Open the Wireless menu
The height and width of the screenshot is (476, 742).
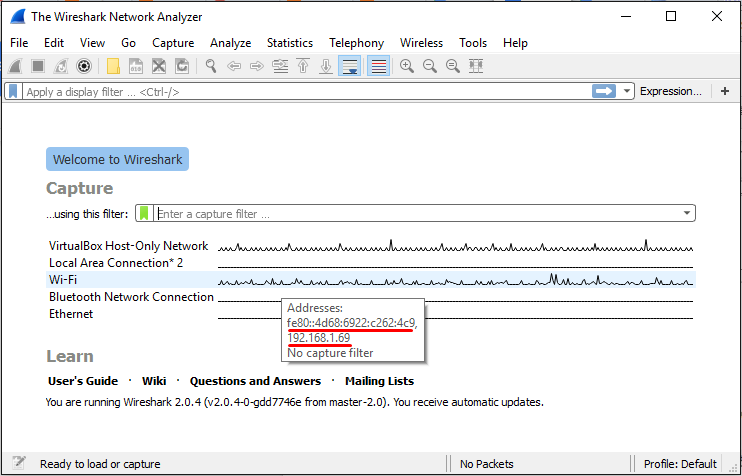coord(421,43)
